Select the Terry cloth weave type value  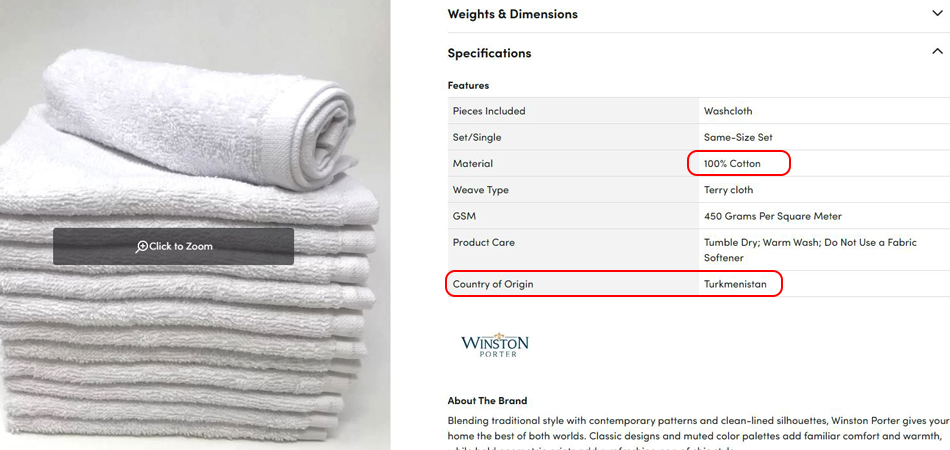click(728, 190)
